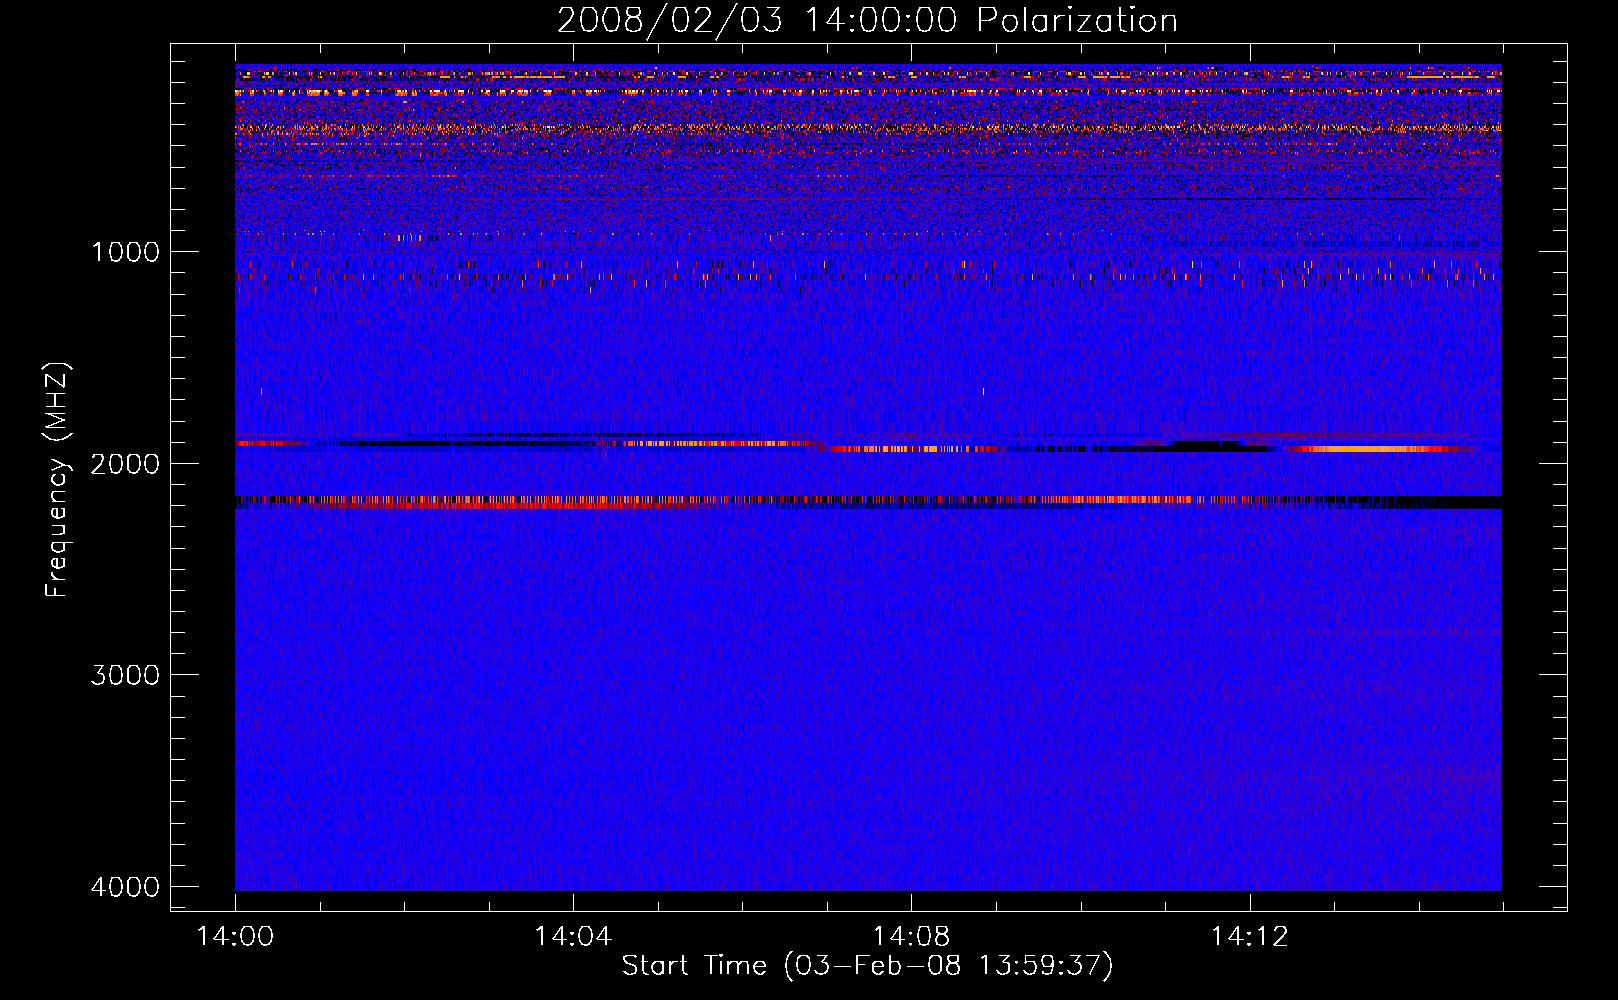Click the 1000 frequency tick label
This screenshot has height=1000, width=1618.
pyautogui.click(x=126, y=252)
